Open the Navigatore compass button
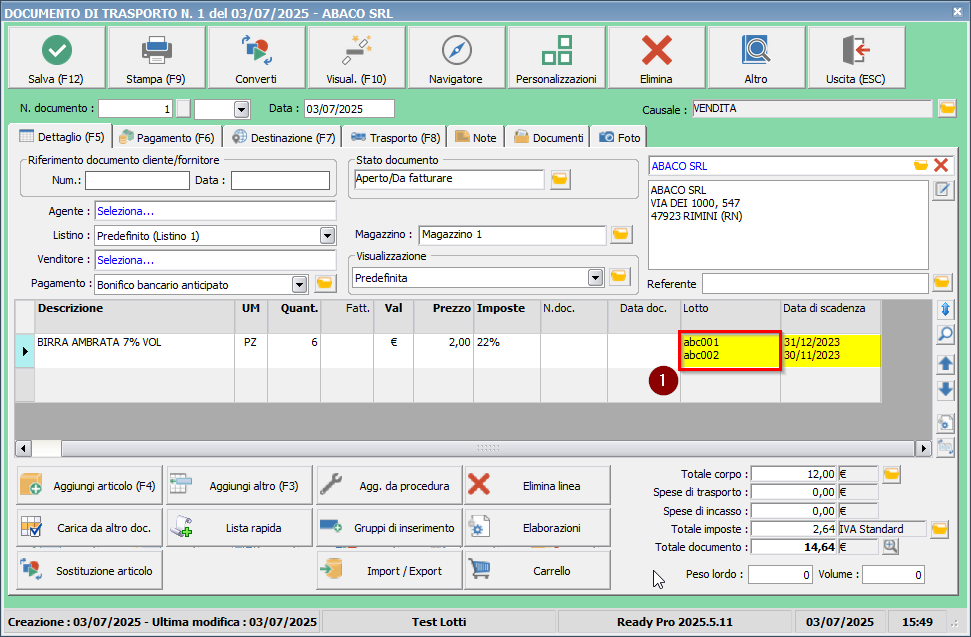 [x=456, y=58]
